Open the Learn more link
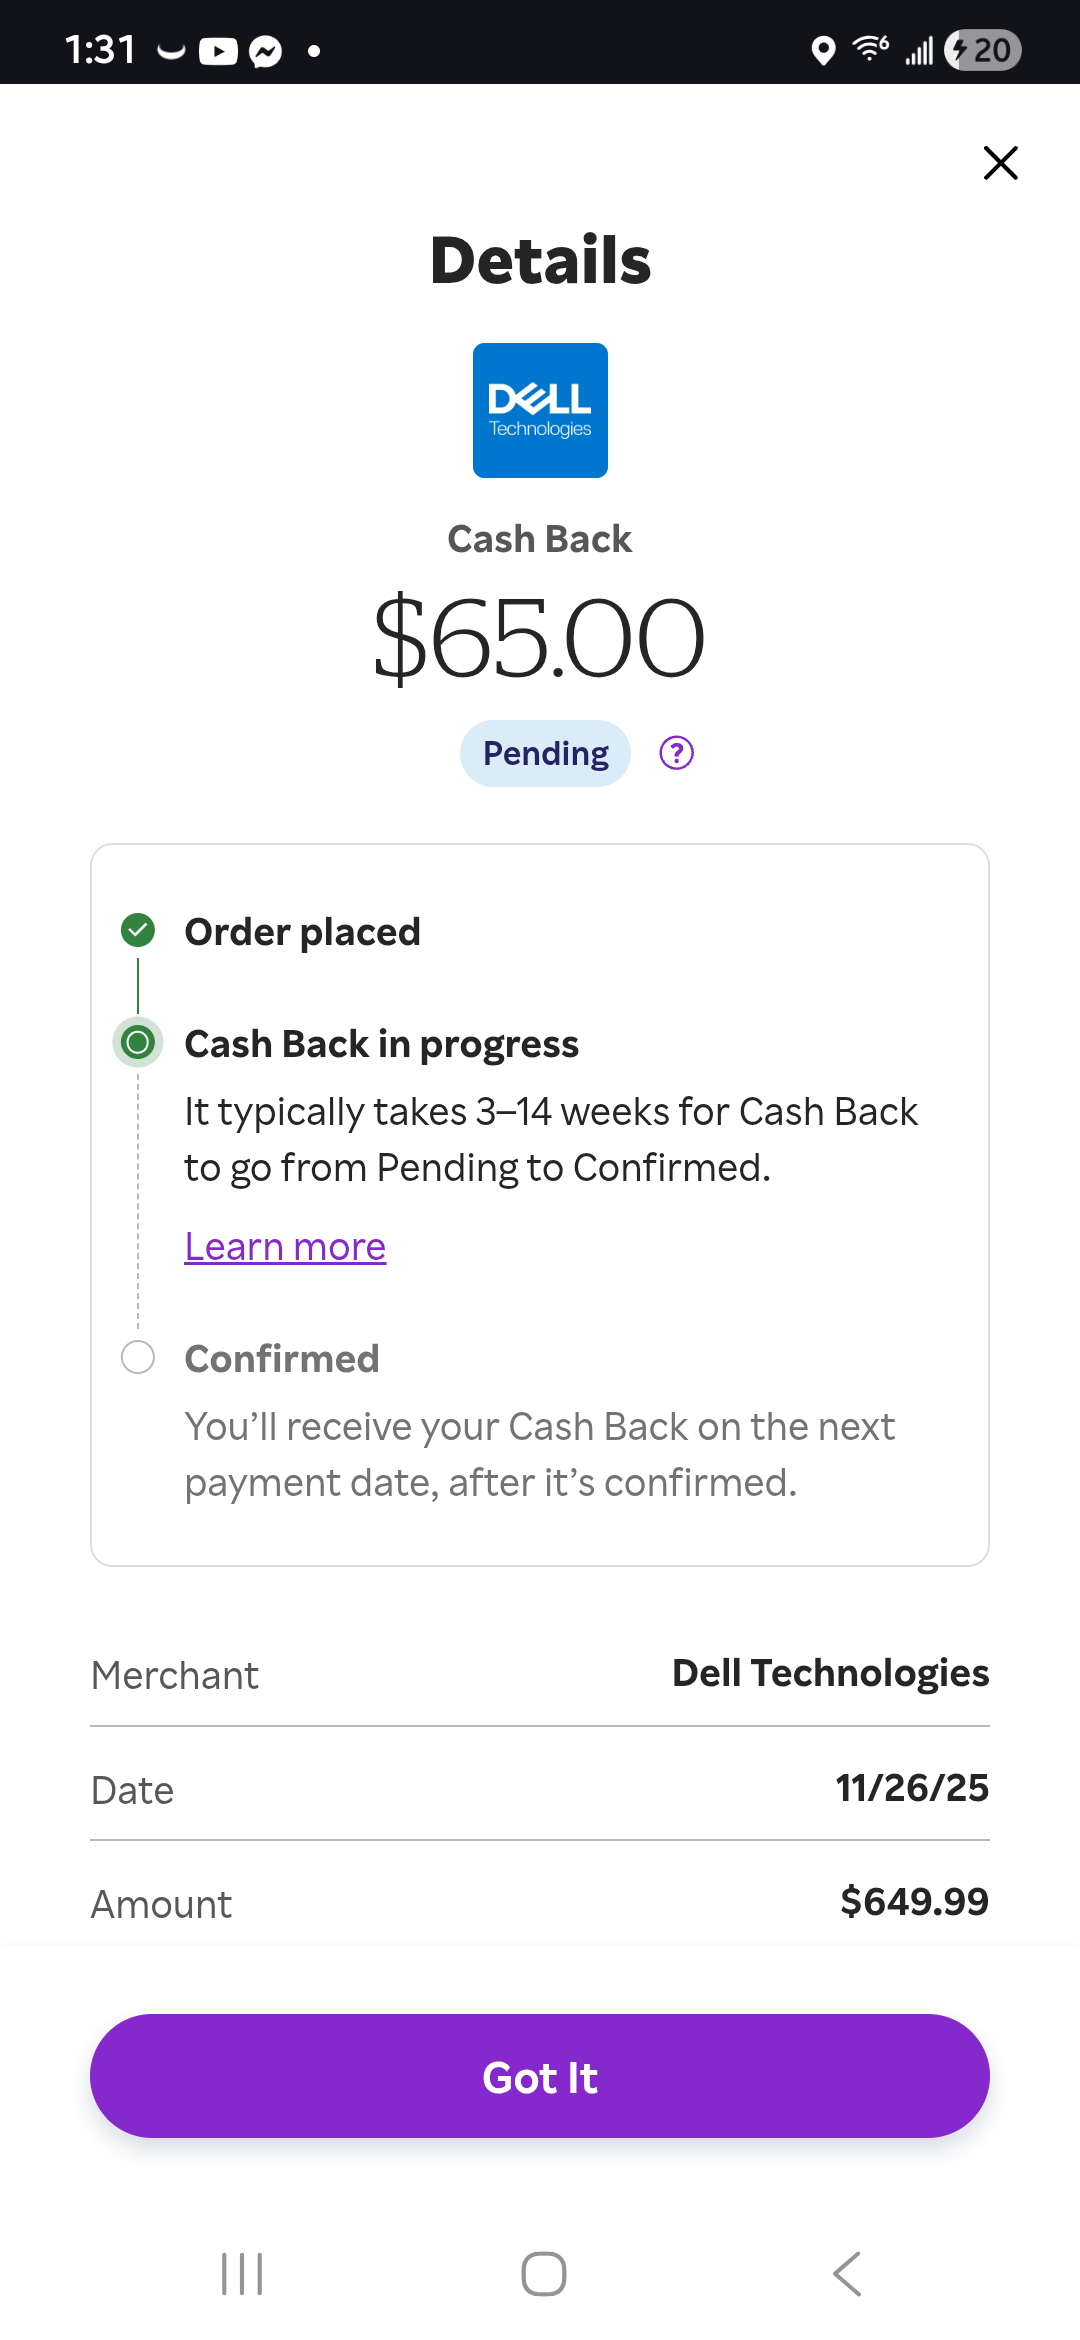This screenshot has width=1080, height=2340. tap(285, 1247)
